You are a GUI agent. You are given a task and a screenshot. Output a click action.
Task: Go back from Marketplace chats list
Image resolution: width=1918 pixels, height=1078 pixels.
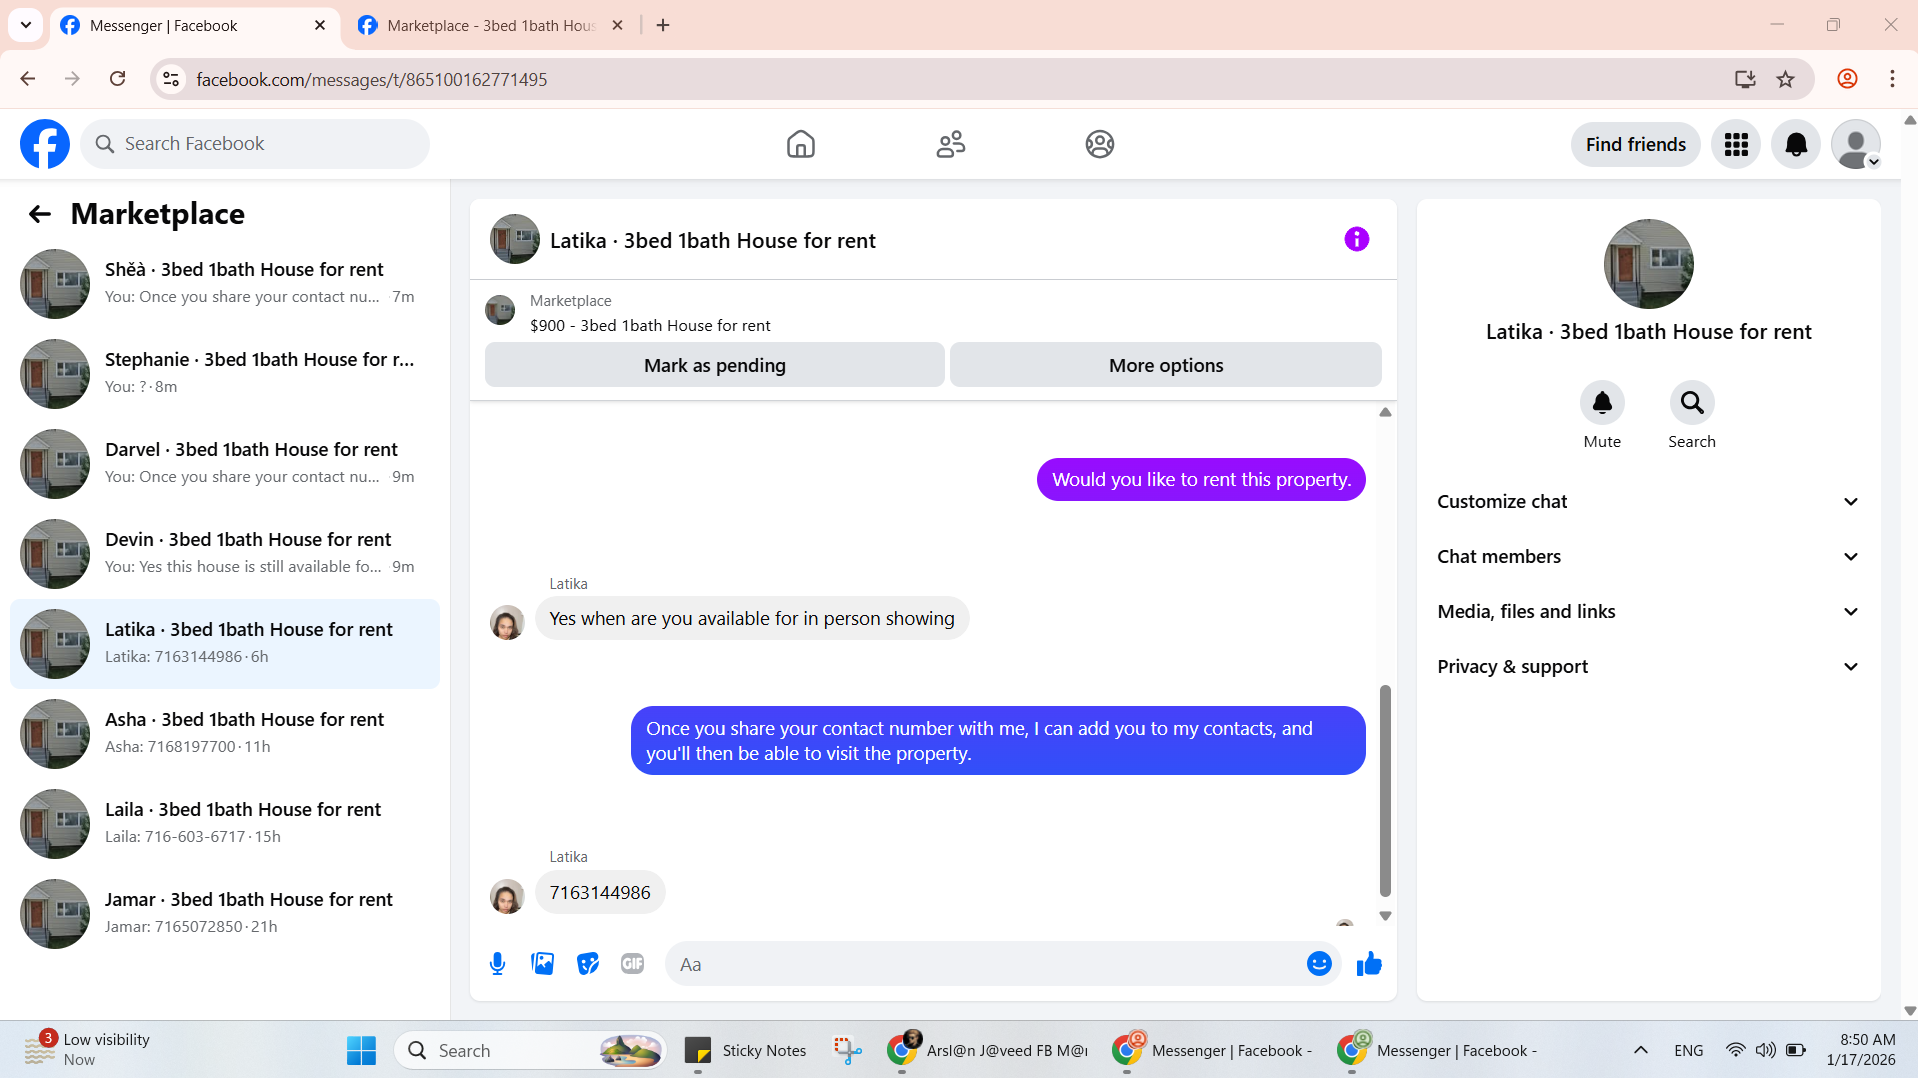[40, 214]
